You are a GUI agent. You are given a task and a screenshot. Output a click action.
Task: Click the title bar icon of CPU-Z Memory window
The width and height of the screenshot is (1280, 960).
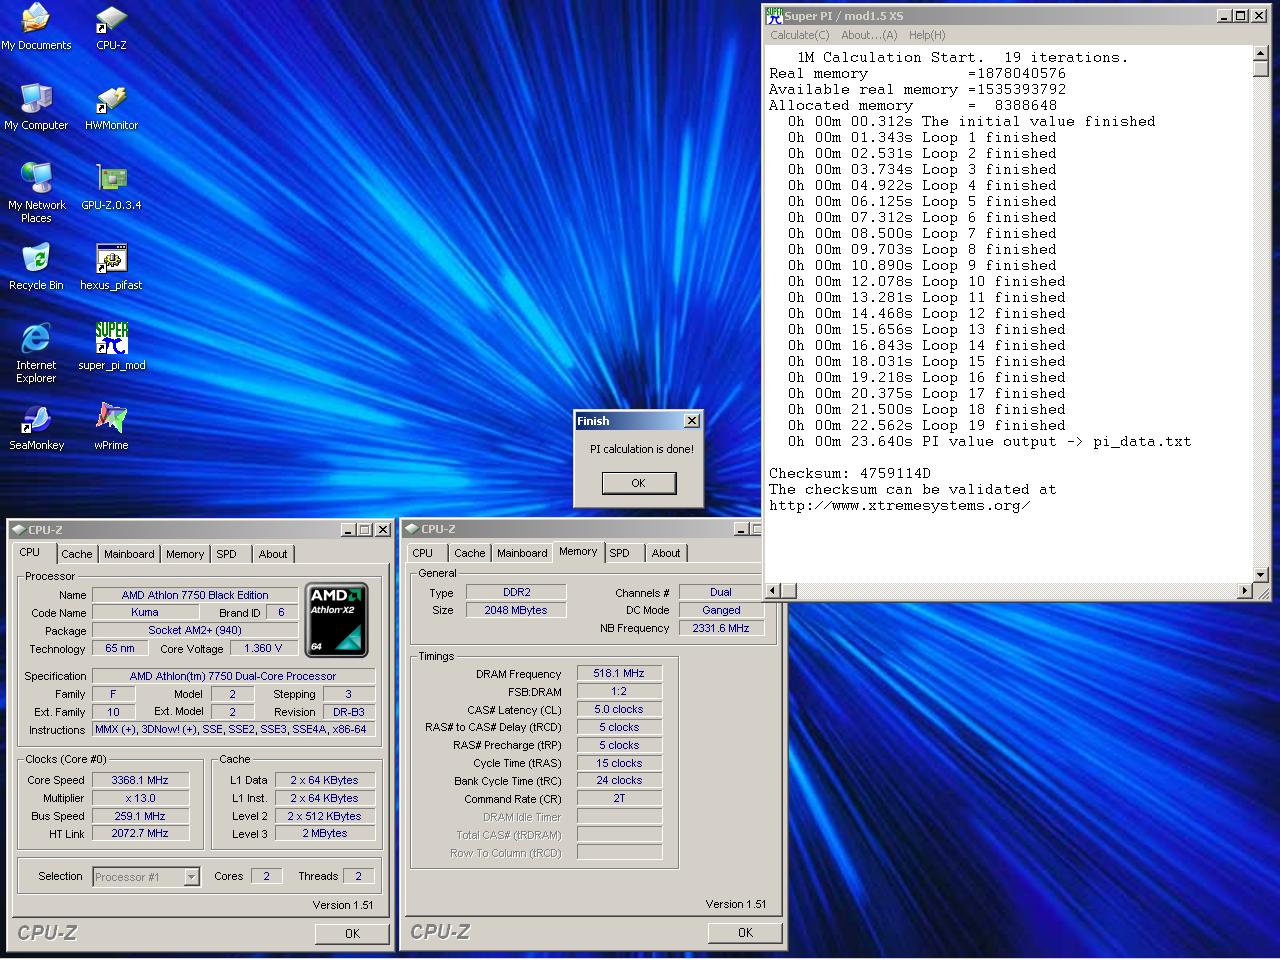coord(412,529)
